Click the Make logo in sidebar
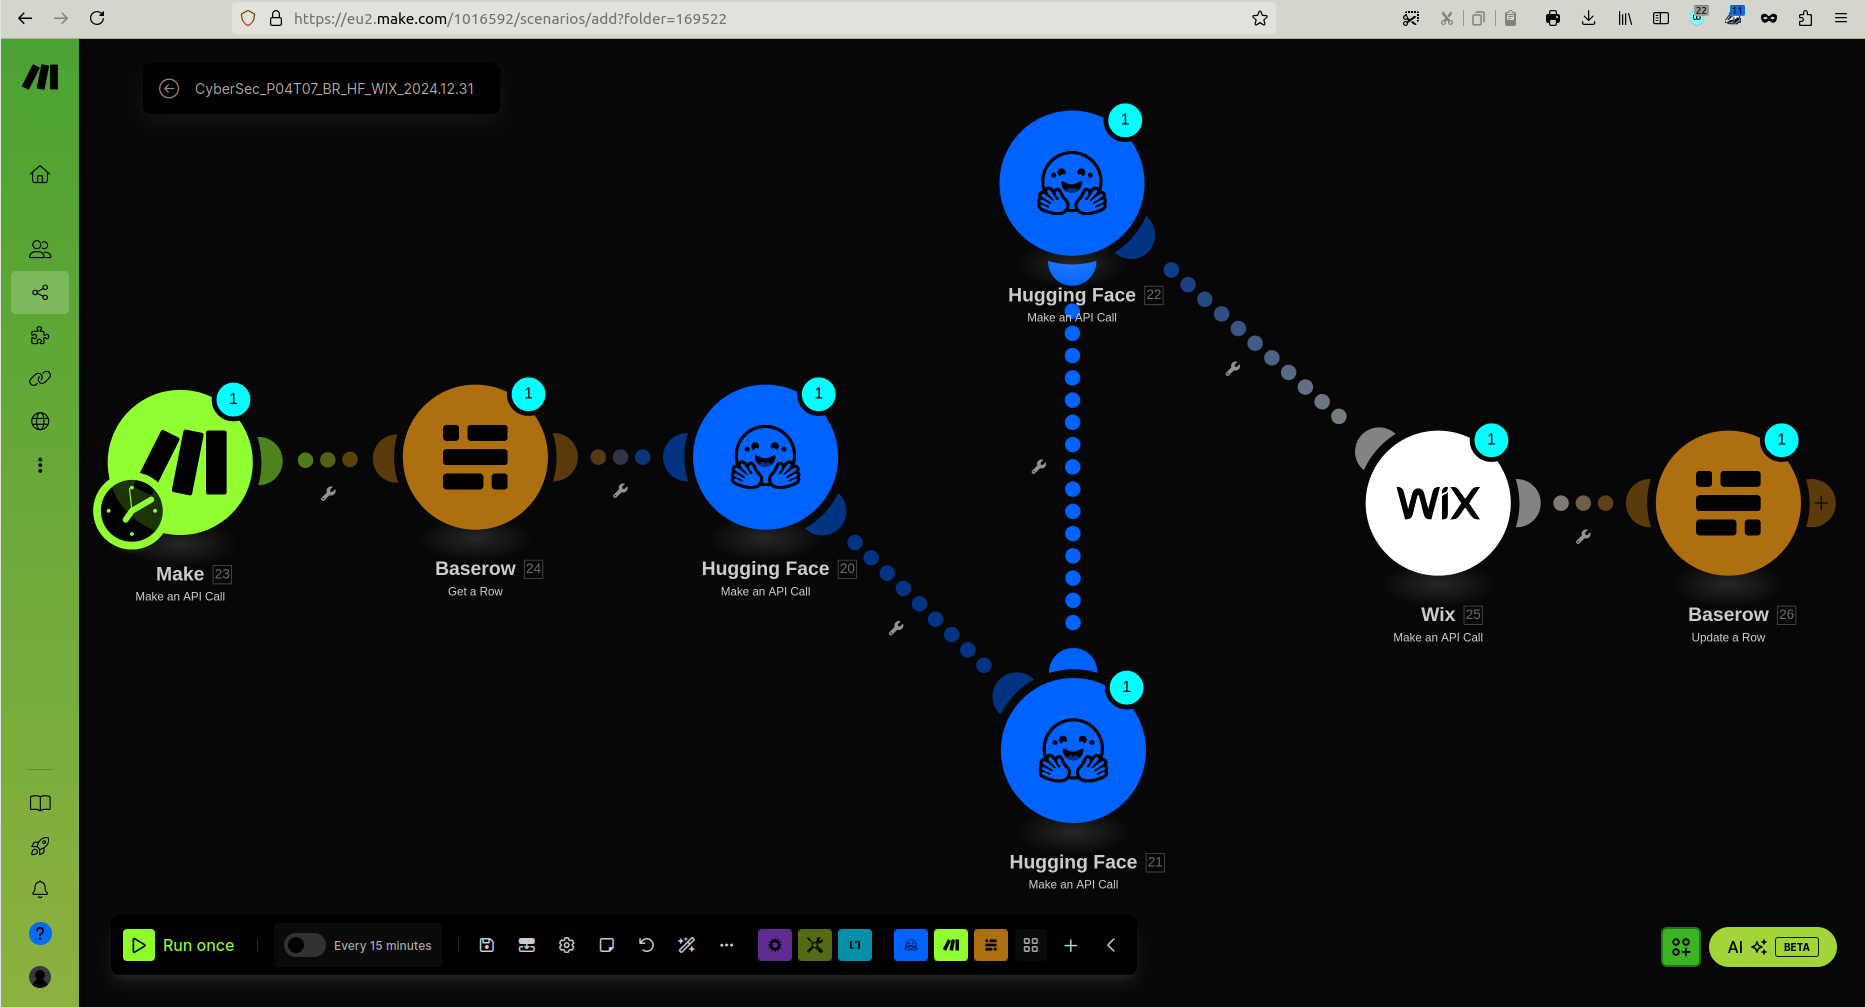 [x=40, y=77]
